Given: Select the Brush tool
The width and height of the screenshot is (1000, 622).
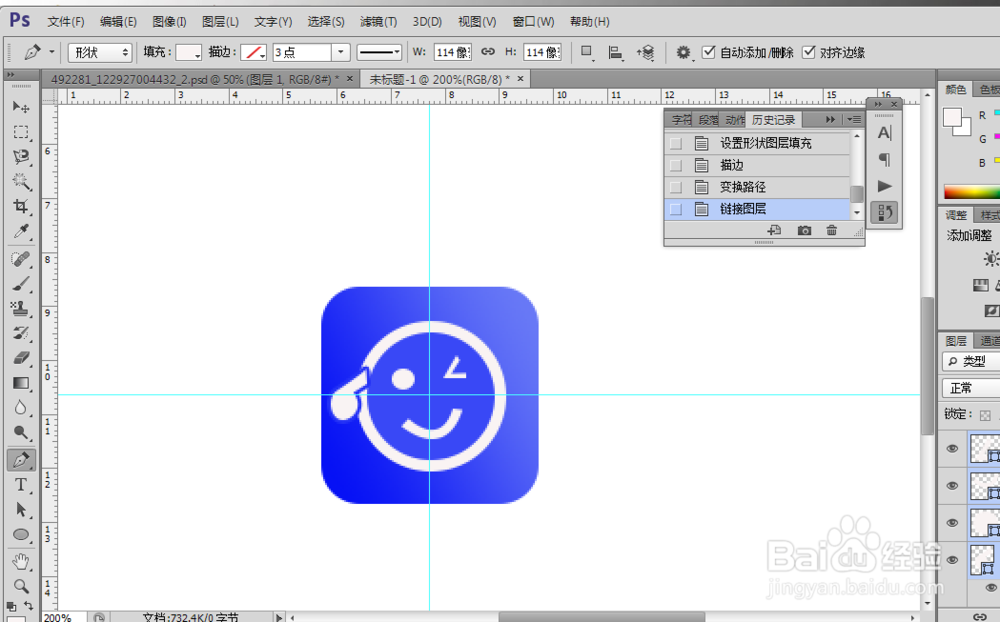Looking at the screenshot, I should click(21, 284).
